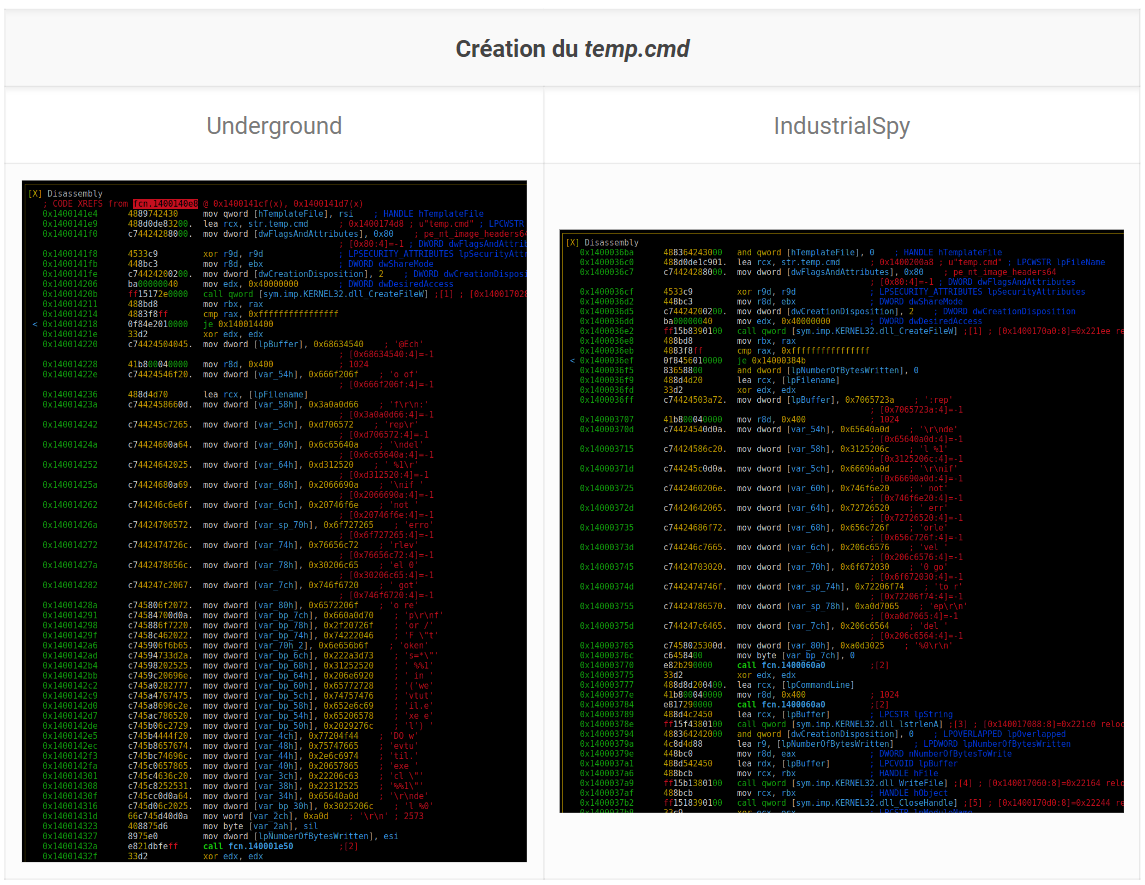Click the 'Création du temp.cmd' heading
This screenshot has height=885, width=1145.
click(572, 49)
